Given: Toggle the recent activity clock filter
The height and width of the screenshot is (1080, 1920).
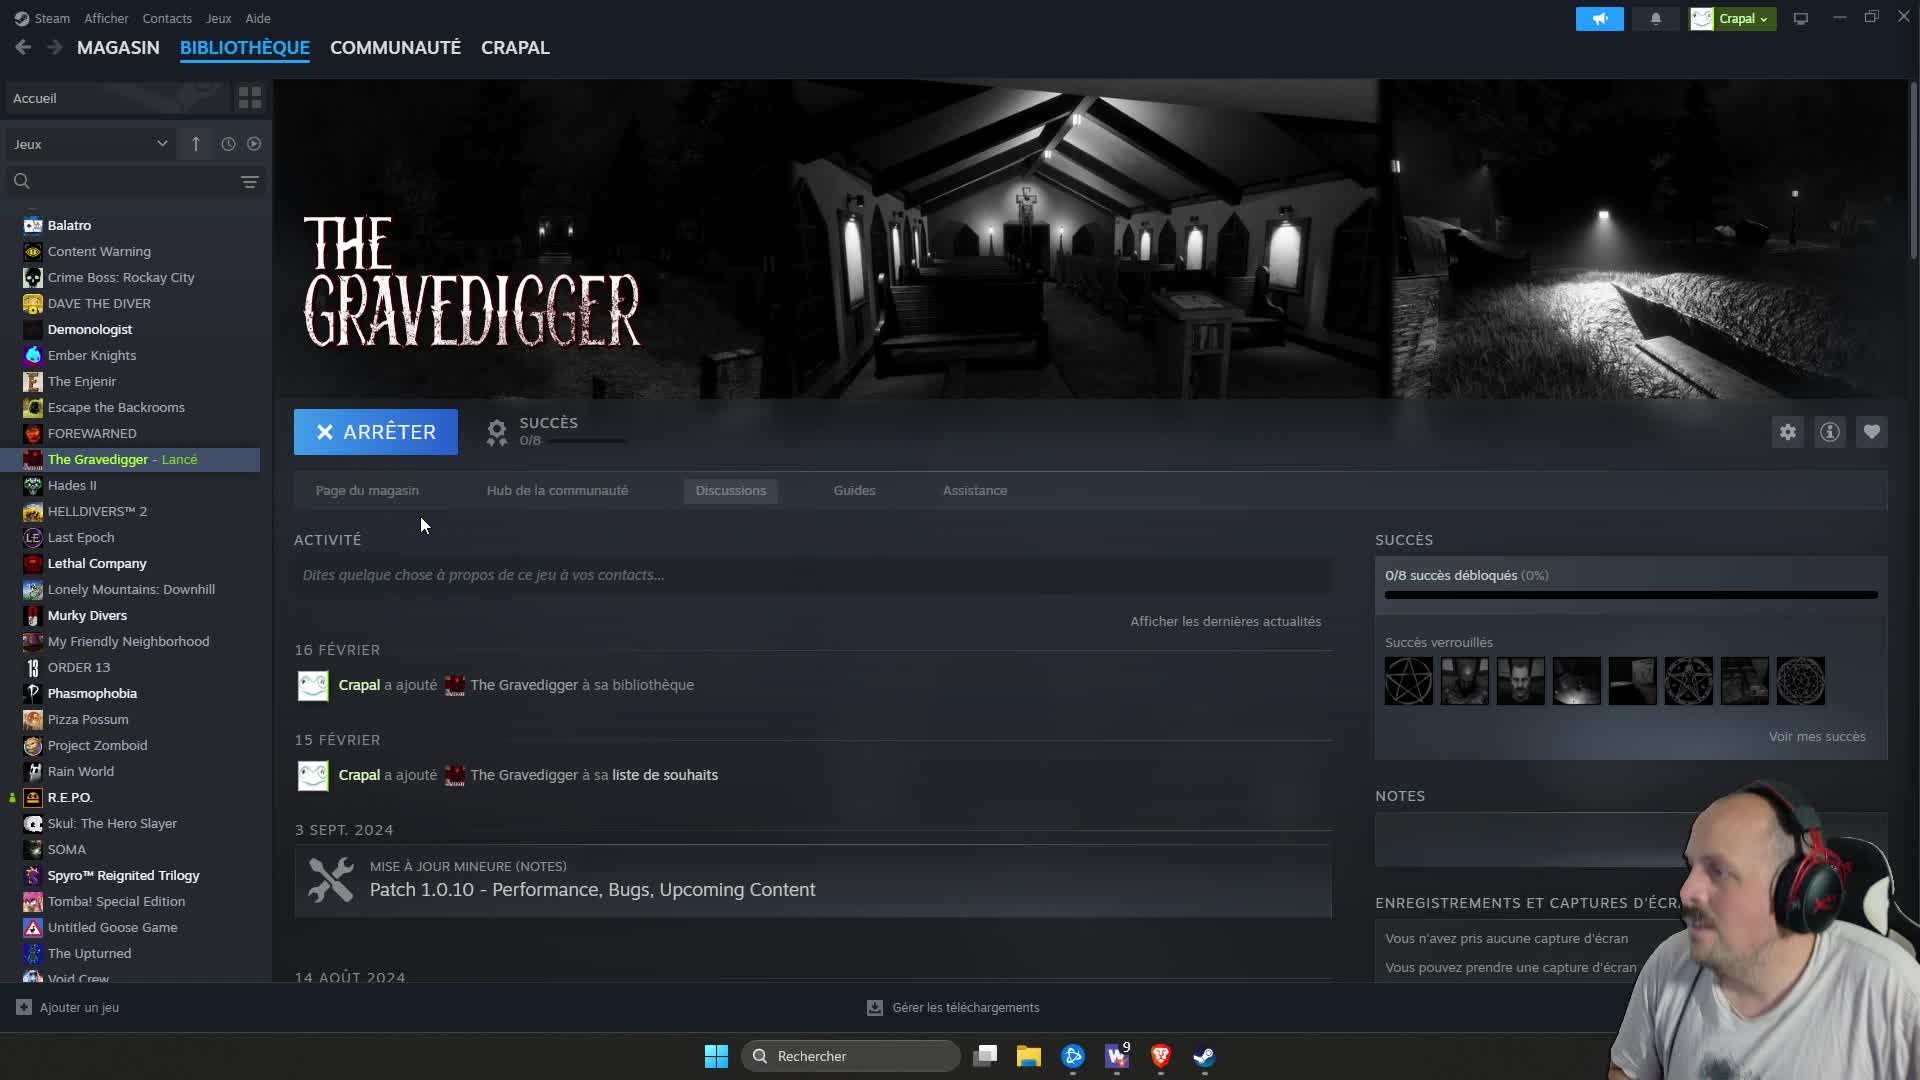Looking at the screenshot, I should (228, 144).
